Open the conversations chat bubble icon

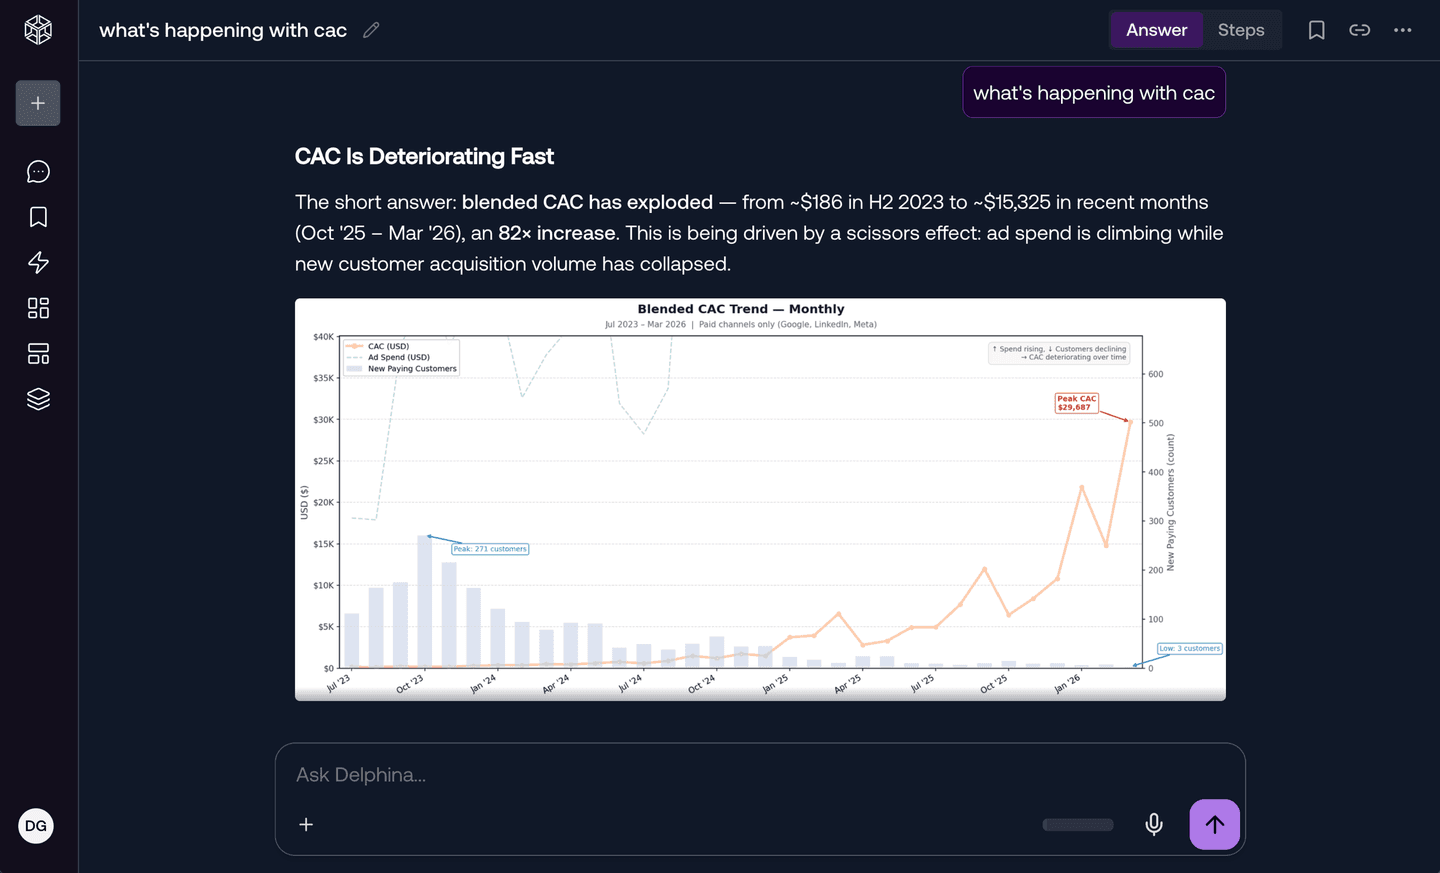pos(37,171)
